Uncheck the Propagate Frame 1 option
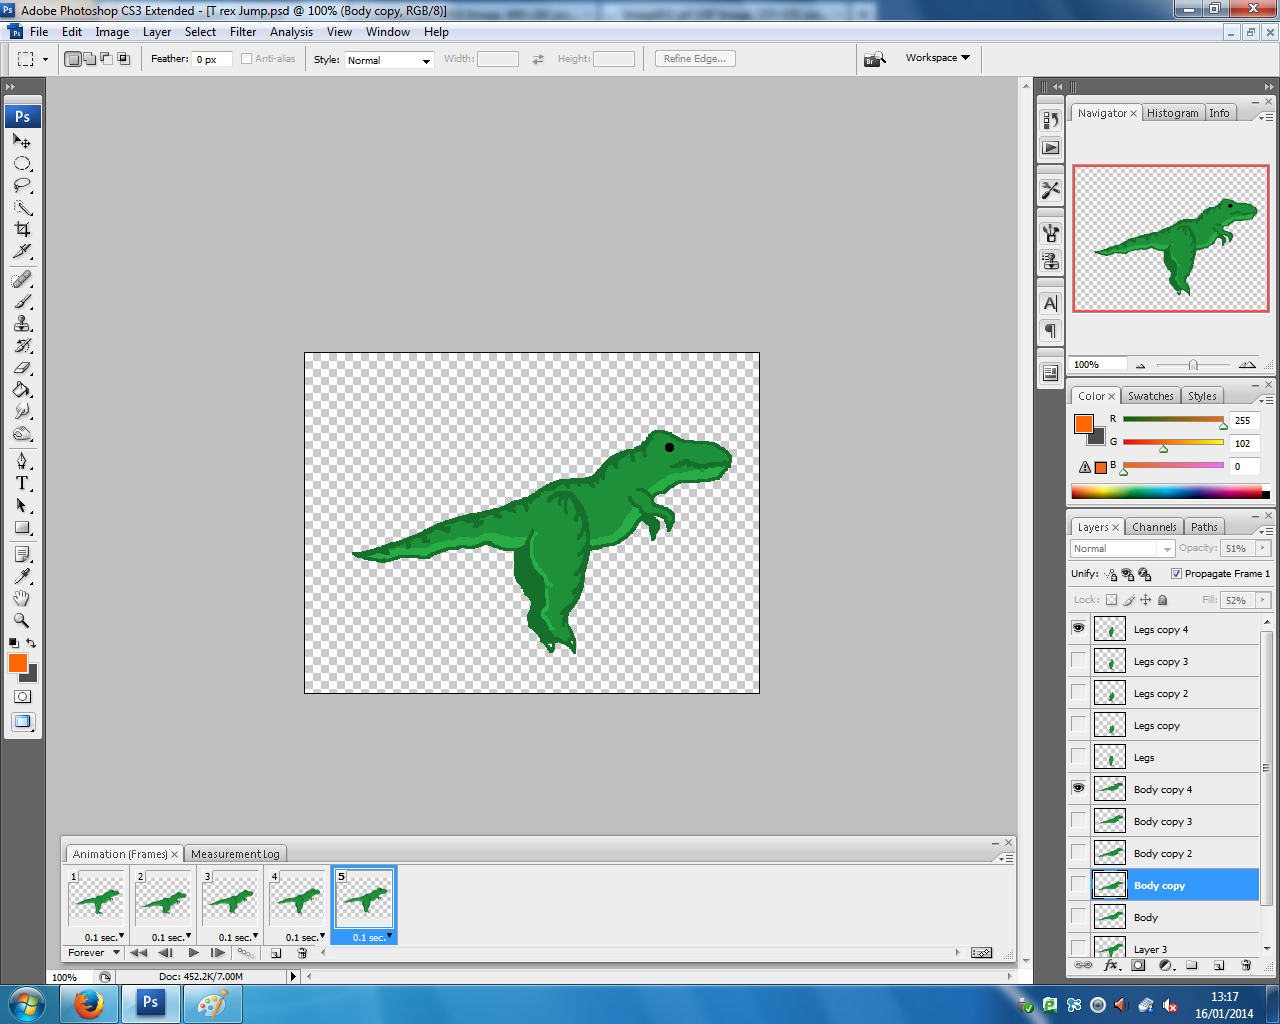The image size is (1280, 1024). pyautogui.click(x=1177, y=573)
